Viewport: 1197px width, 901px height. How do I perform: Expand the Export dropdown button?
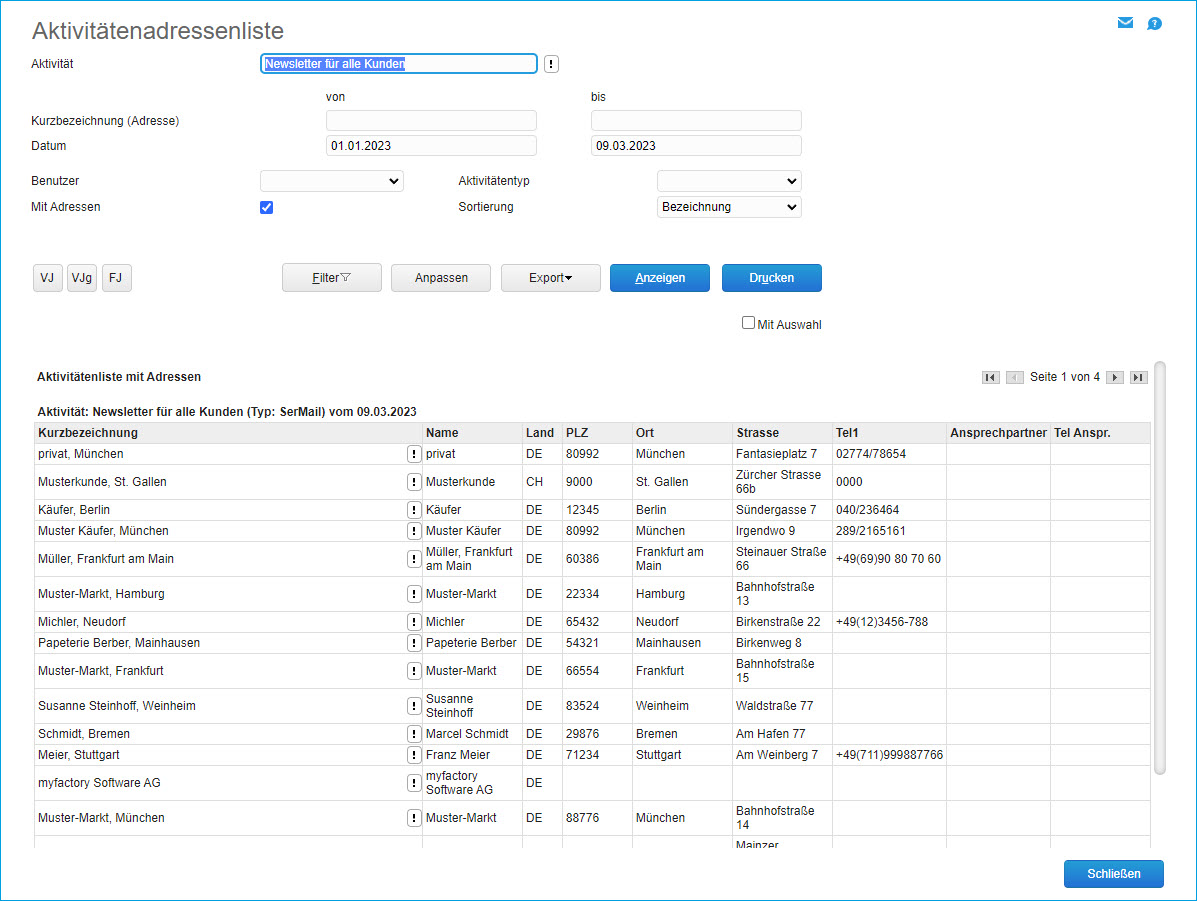[550, 278]
